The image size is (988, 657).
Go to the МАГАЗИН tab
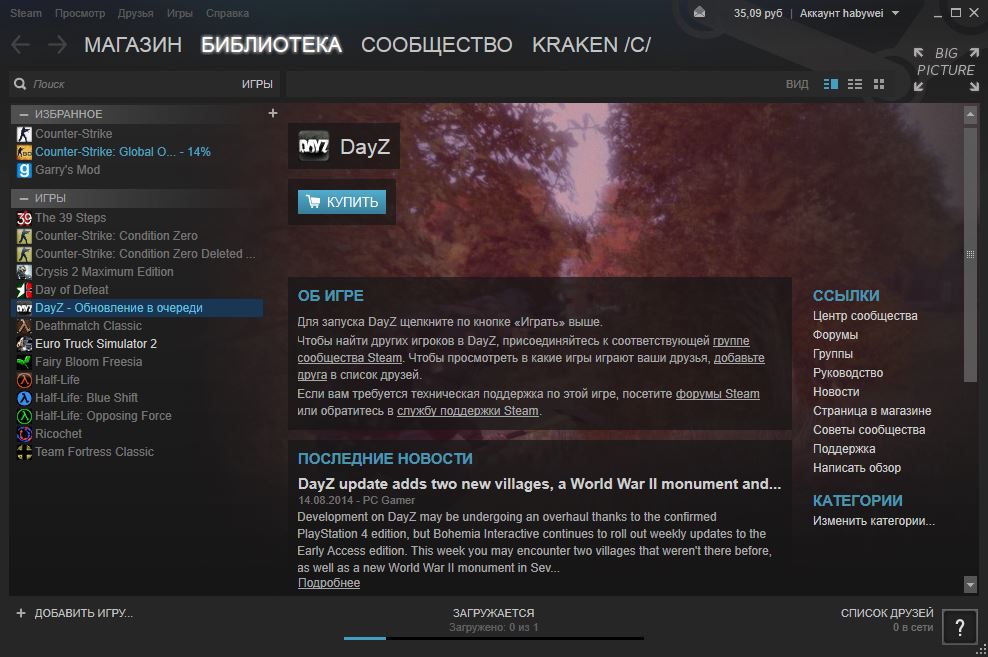coord(133,45)
